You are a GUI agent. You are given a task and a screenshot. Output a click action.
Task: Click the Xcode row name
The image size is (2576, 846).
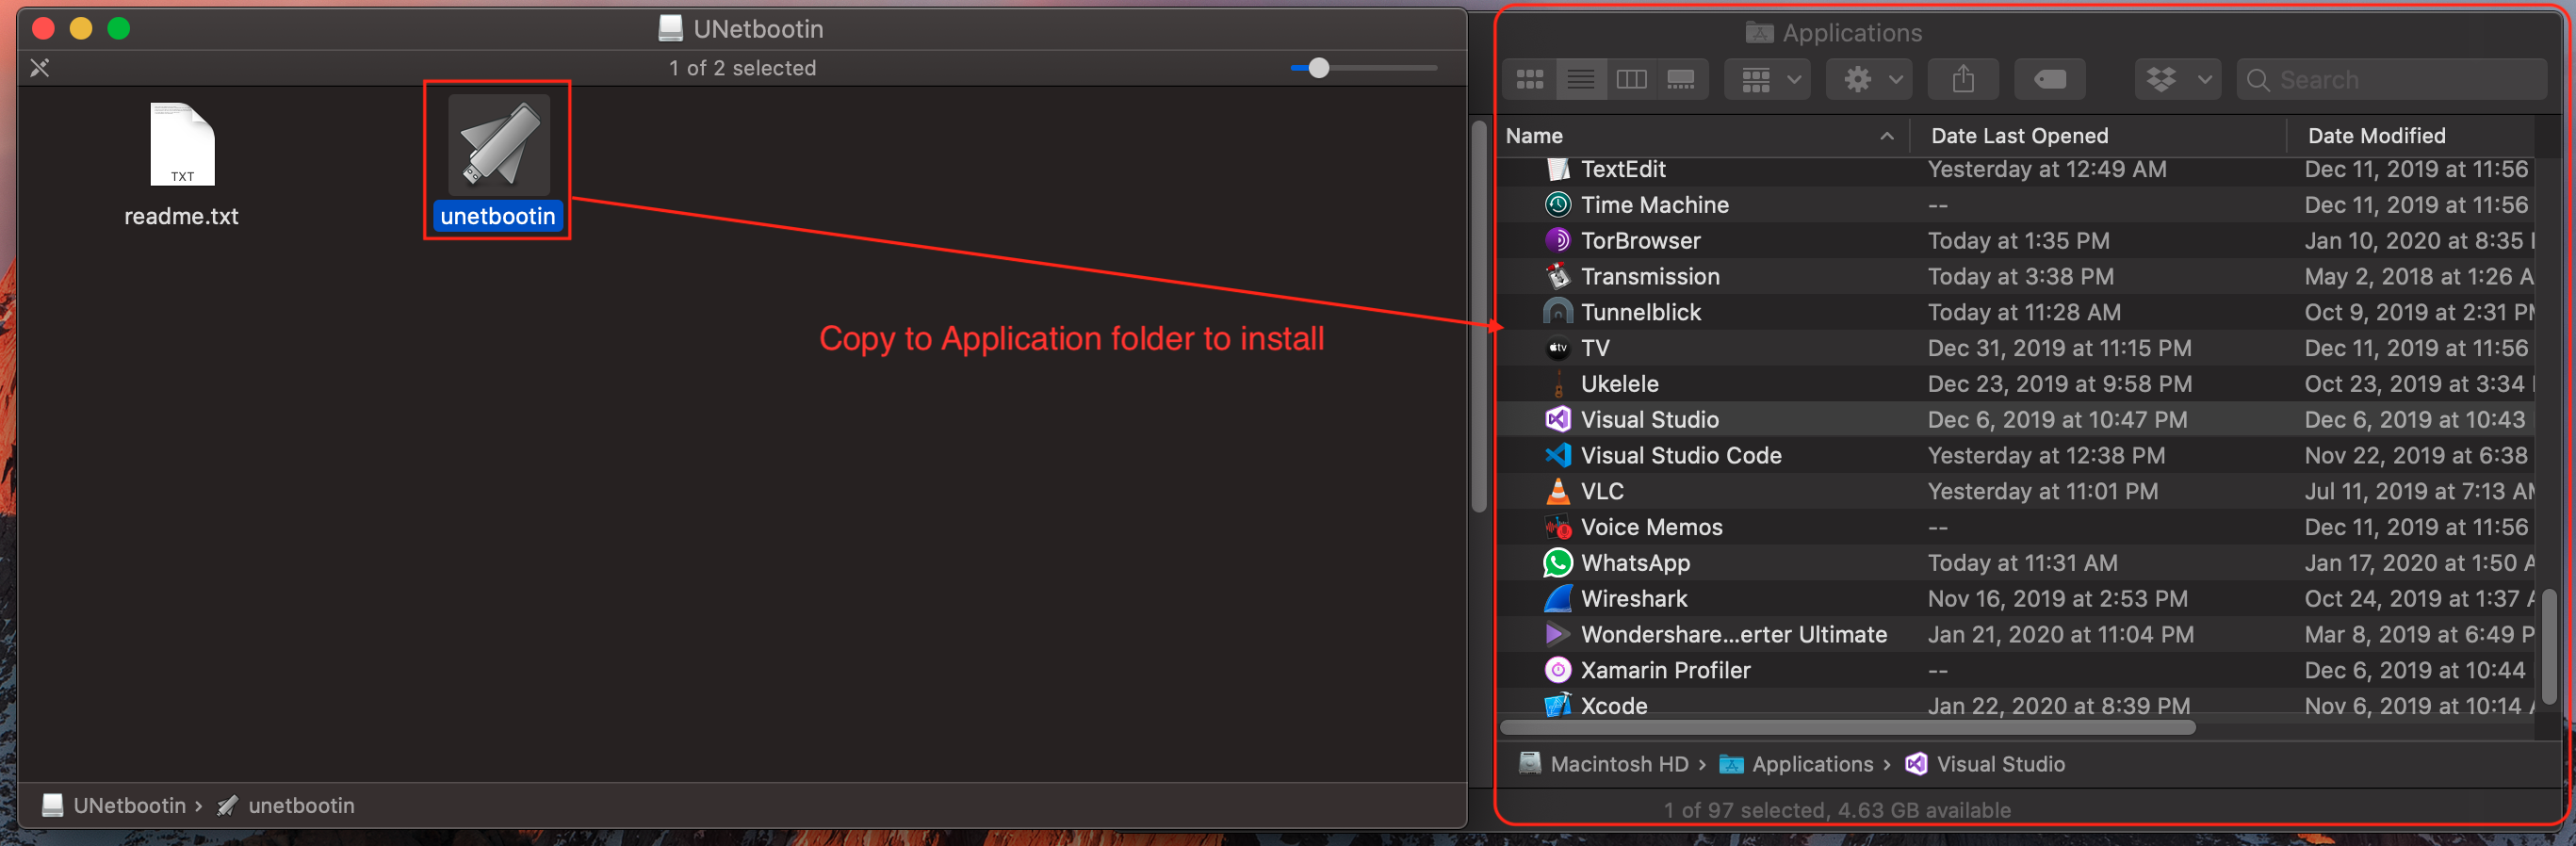(x=1614, y=705)
